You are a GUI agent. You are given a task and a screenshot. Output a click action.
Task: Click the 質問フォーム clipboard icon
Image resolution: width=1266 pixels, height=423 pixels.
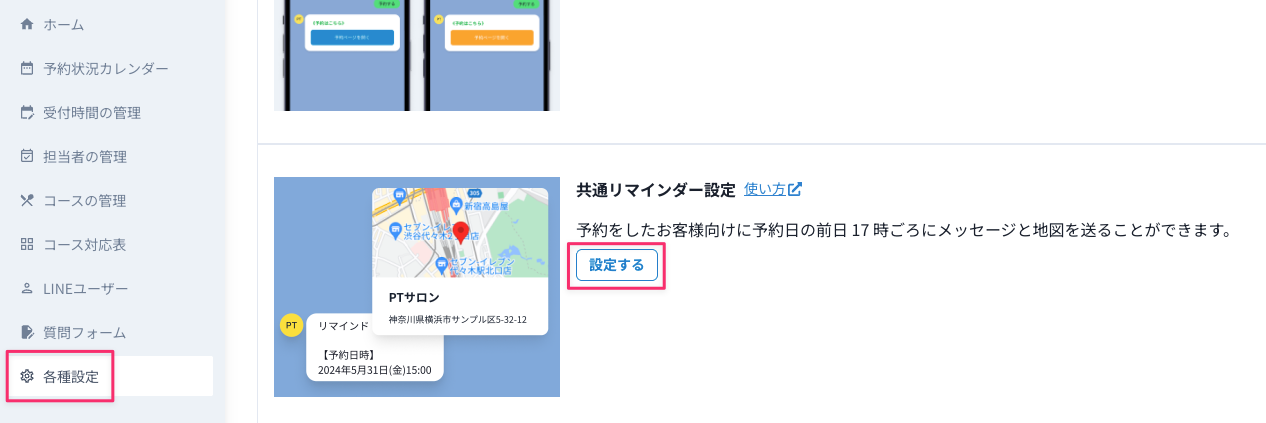27,332
